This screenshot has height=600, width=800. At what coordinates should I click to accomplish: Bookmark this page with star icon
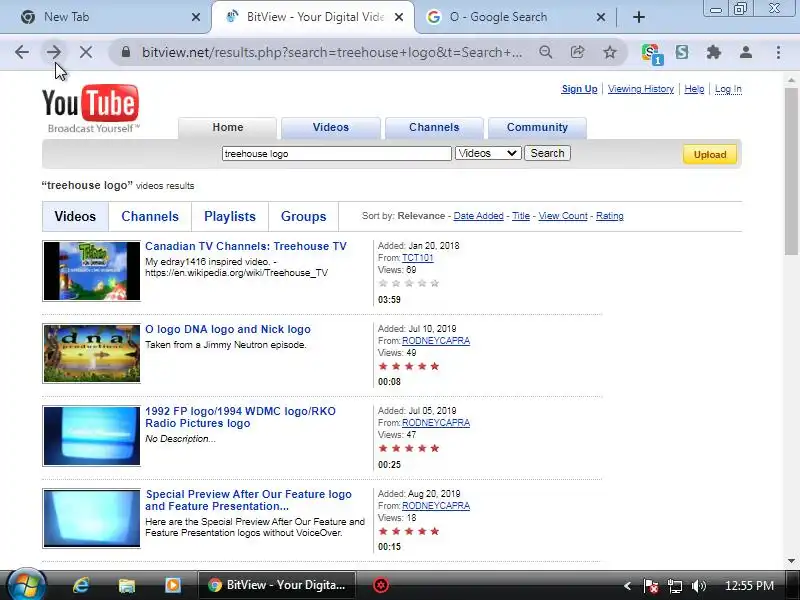click(610, 52)
